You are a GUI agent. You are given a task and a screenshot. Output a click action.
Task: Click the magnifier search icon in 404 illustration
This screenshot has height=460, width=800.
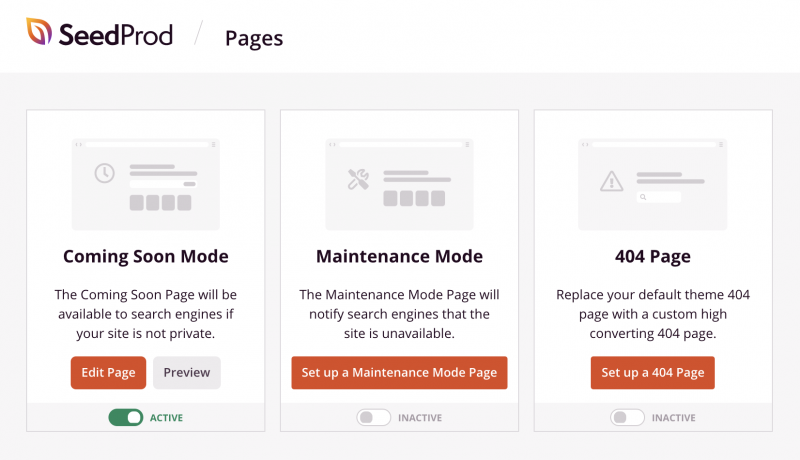643,198
